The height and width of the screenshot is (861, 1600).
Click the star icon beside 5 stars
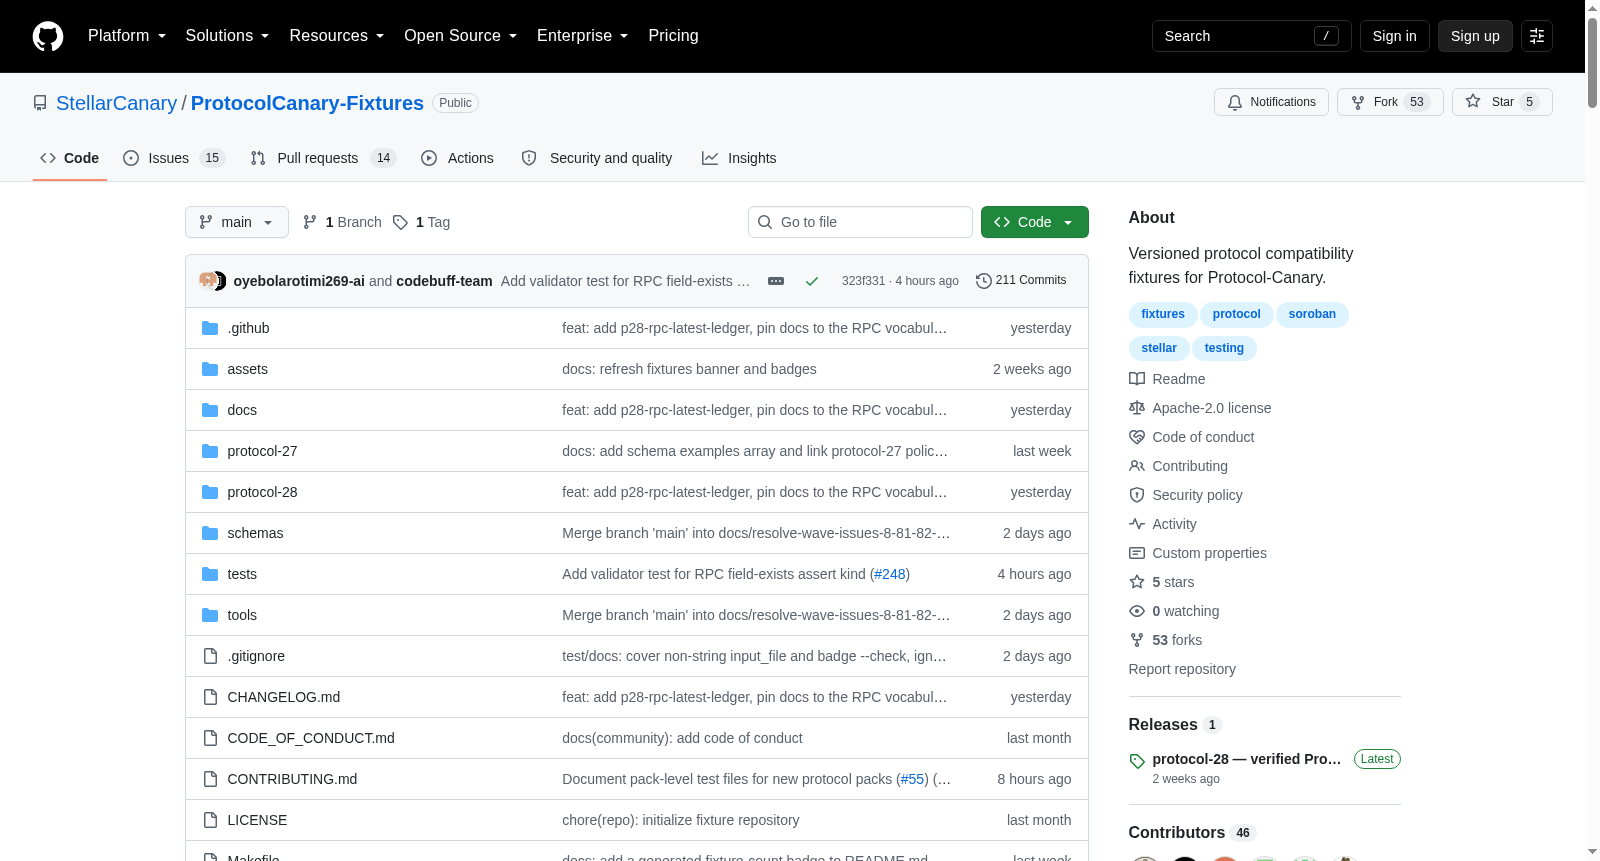[1137, 582]
